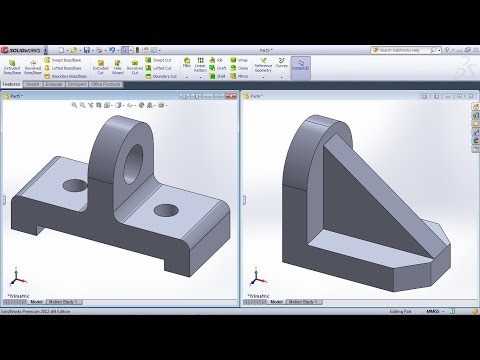Click the Rebuild traffic light icon

137,50
